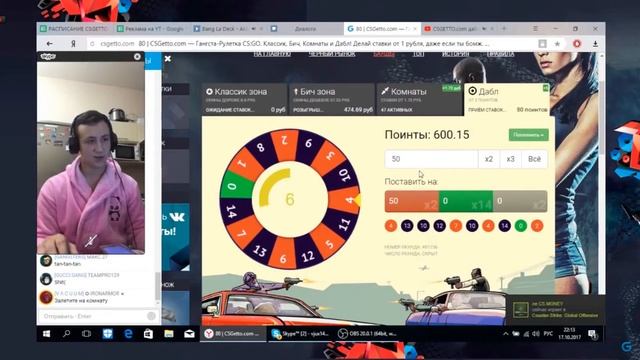Click the НА ГЛАВНУЮ nav link
640x360 pixels.
tap(271, 54)
